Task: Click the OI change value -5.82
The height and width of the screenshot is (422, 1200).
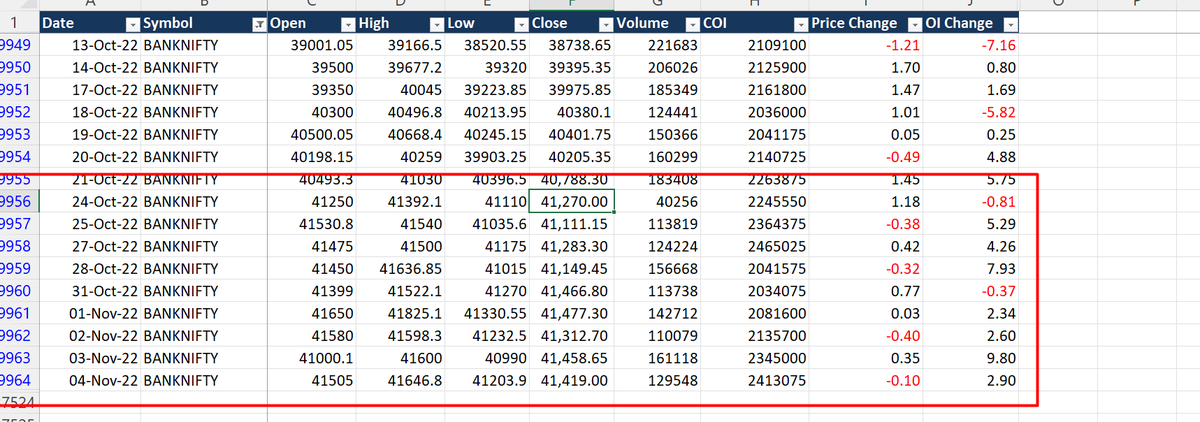Action: click(x=1000, y=113)
